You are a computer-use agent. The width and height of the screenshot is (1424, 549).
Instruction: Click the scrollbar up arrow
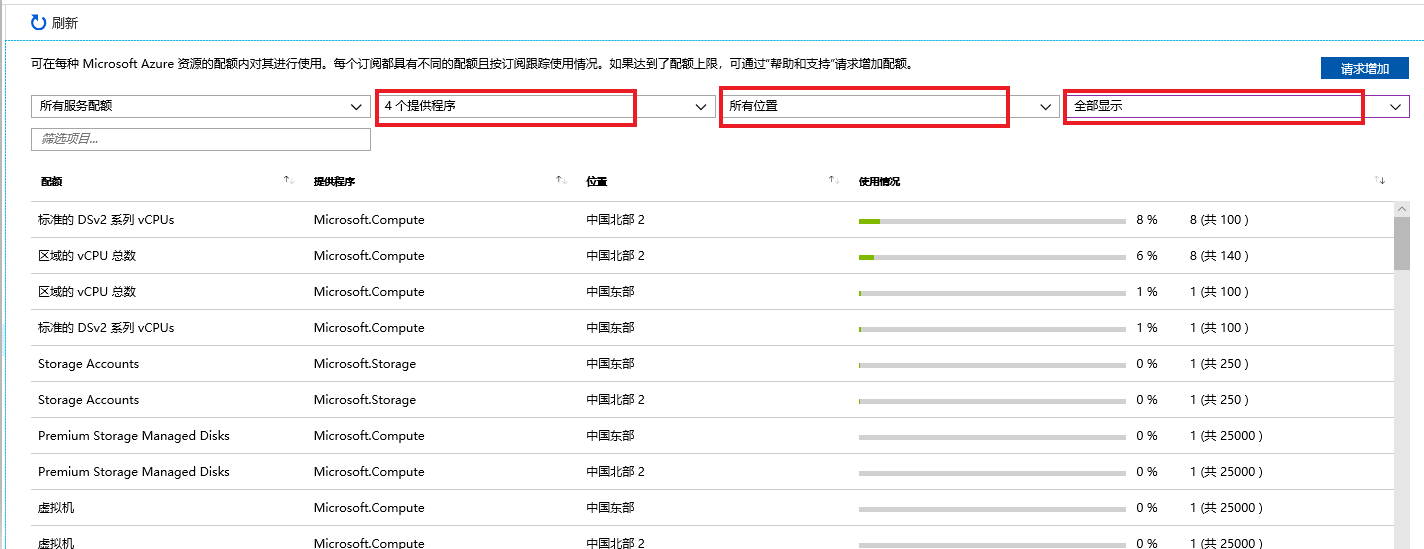(1402, 209)
